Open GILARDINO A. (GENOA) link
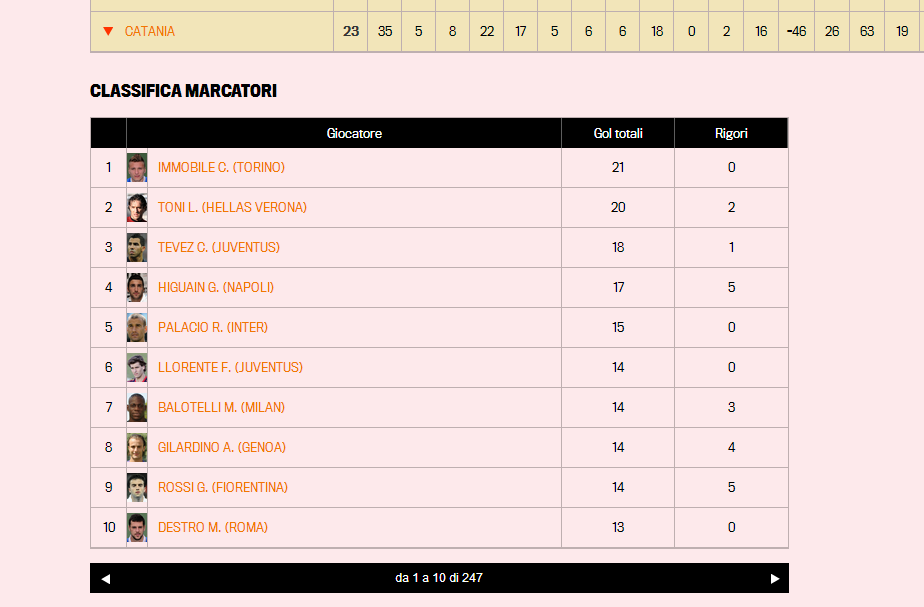The image size is (924, 607). click(x=222, y=448)
